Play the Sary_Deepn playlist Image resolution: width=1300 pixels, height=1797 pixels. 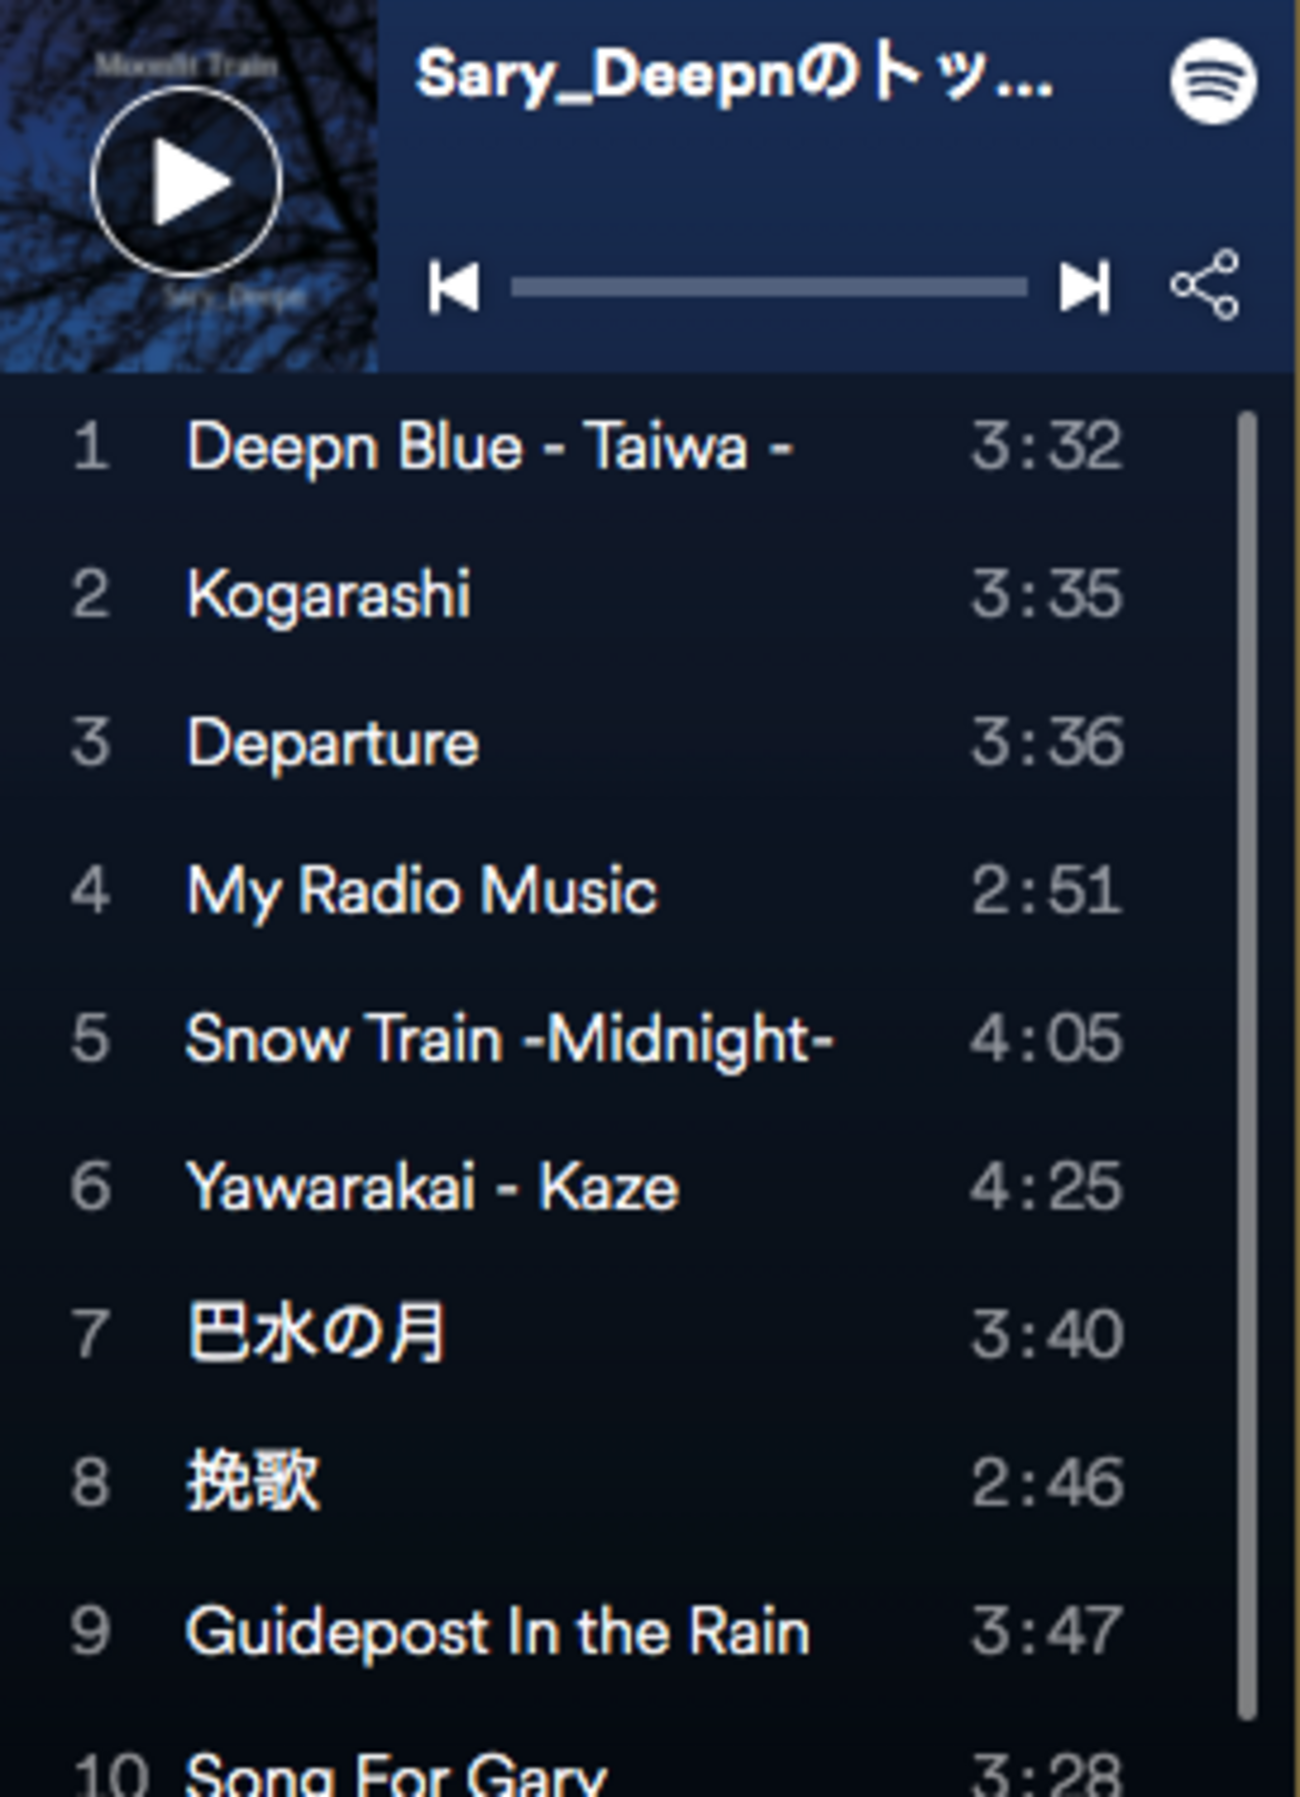[186, 182]
